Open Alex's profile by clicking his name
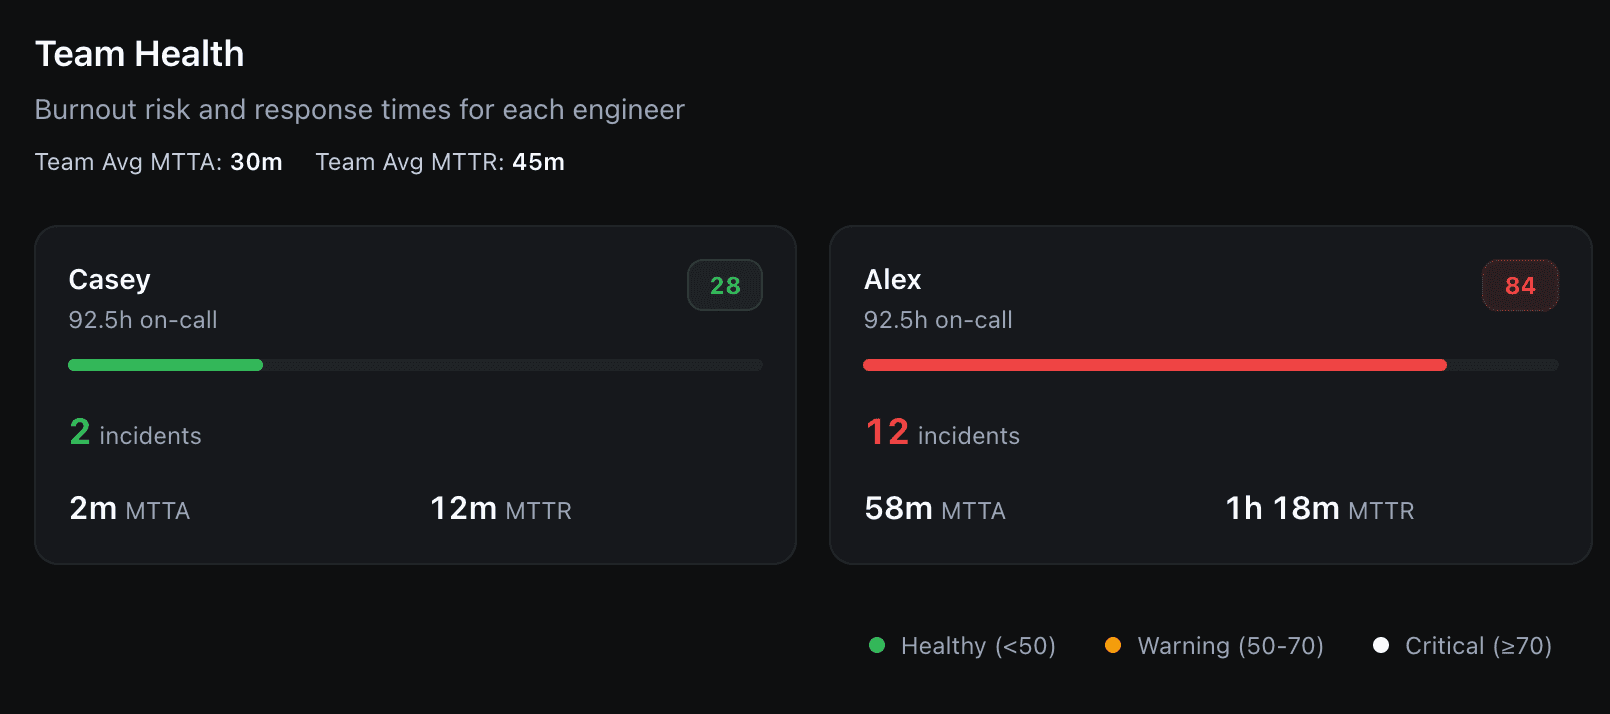Screen dimensions: 1610x714 (891, 280)
